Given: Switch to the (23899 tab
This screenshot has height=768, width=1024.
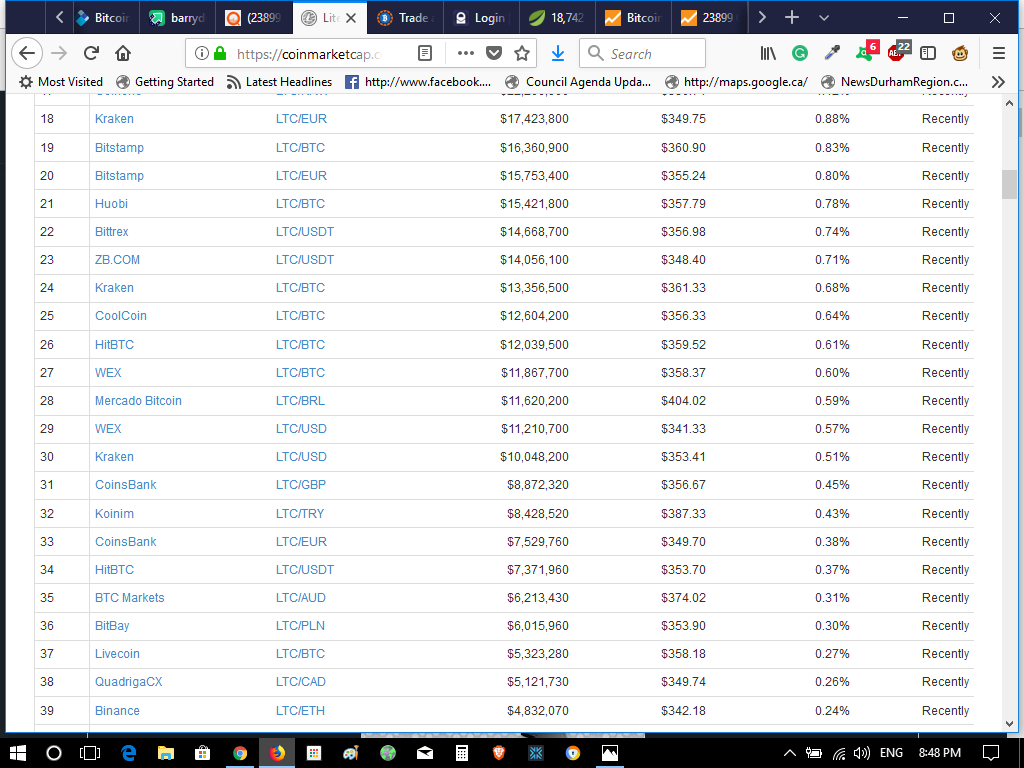Looking at the screenshot, I should coord(253,18).
